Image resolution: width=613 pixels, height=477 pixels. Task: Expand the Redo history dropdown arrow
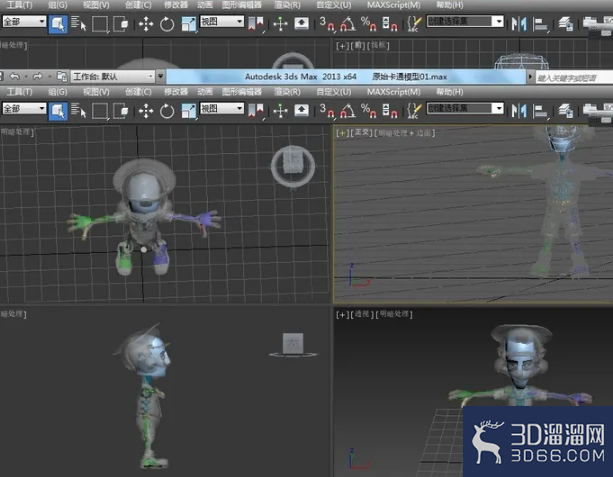click(49, 76)
